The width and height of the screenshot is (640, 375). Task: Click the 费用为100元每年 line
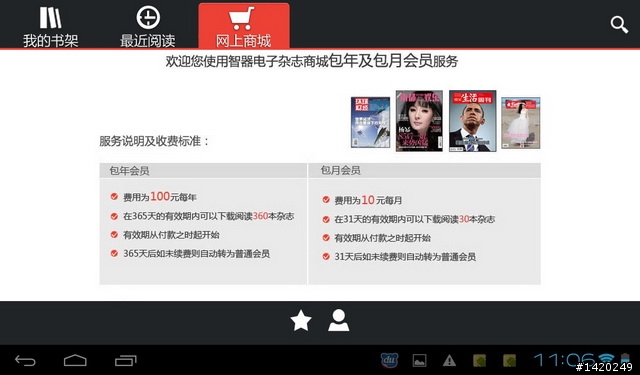coord(160,197)
